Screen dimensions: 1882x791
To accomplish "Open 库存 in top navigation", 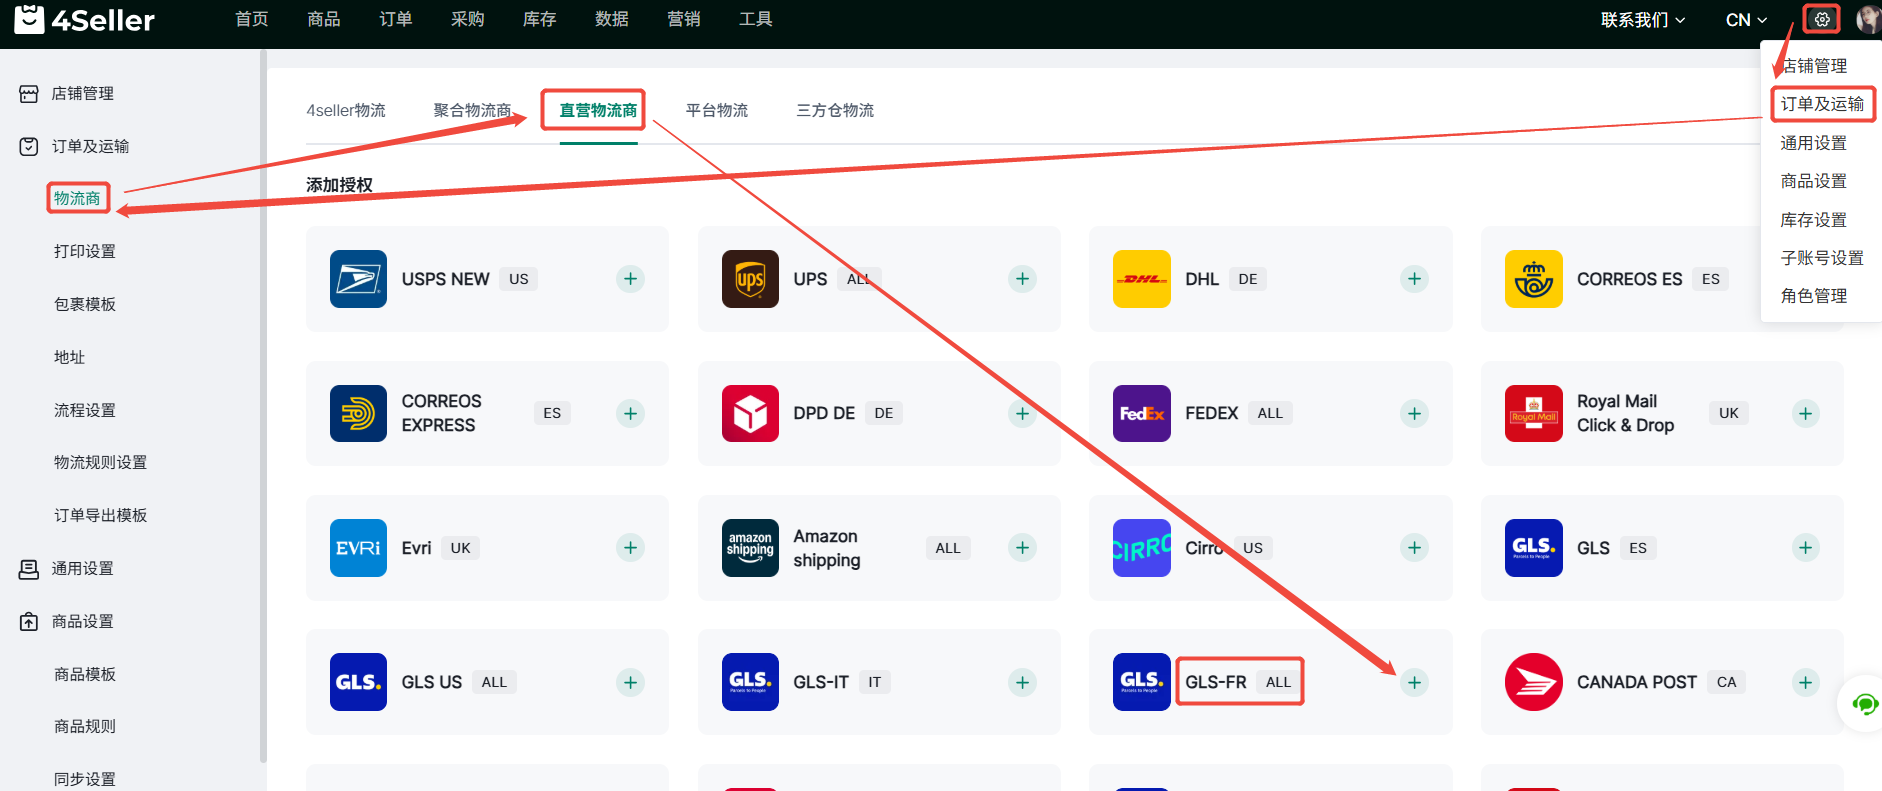I will (540, 19).
